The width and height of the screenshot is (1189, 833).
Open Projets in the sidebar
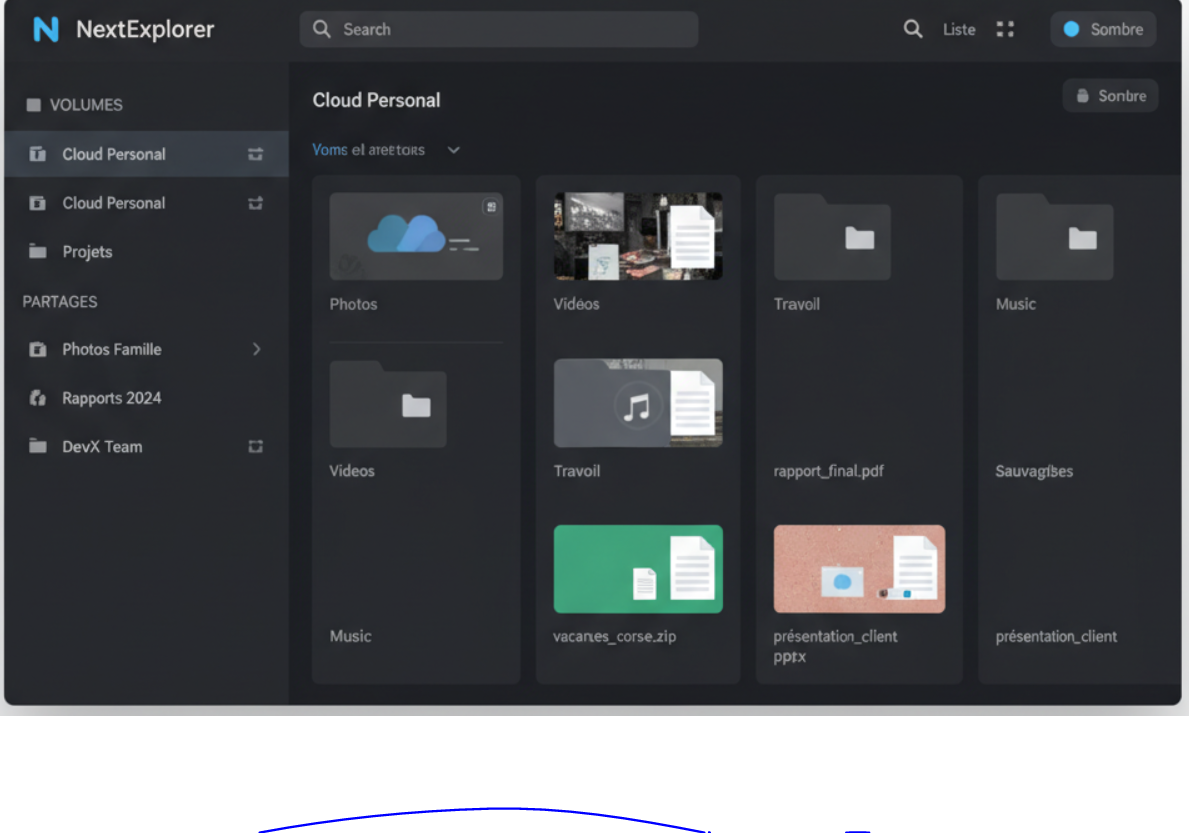(87, 252)
